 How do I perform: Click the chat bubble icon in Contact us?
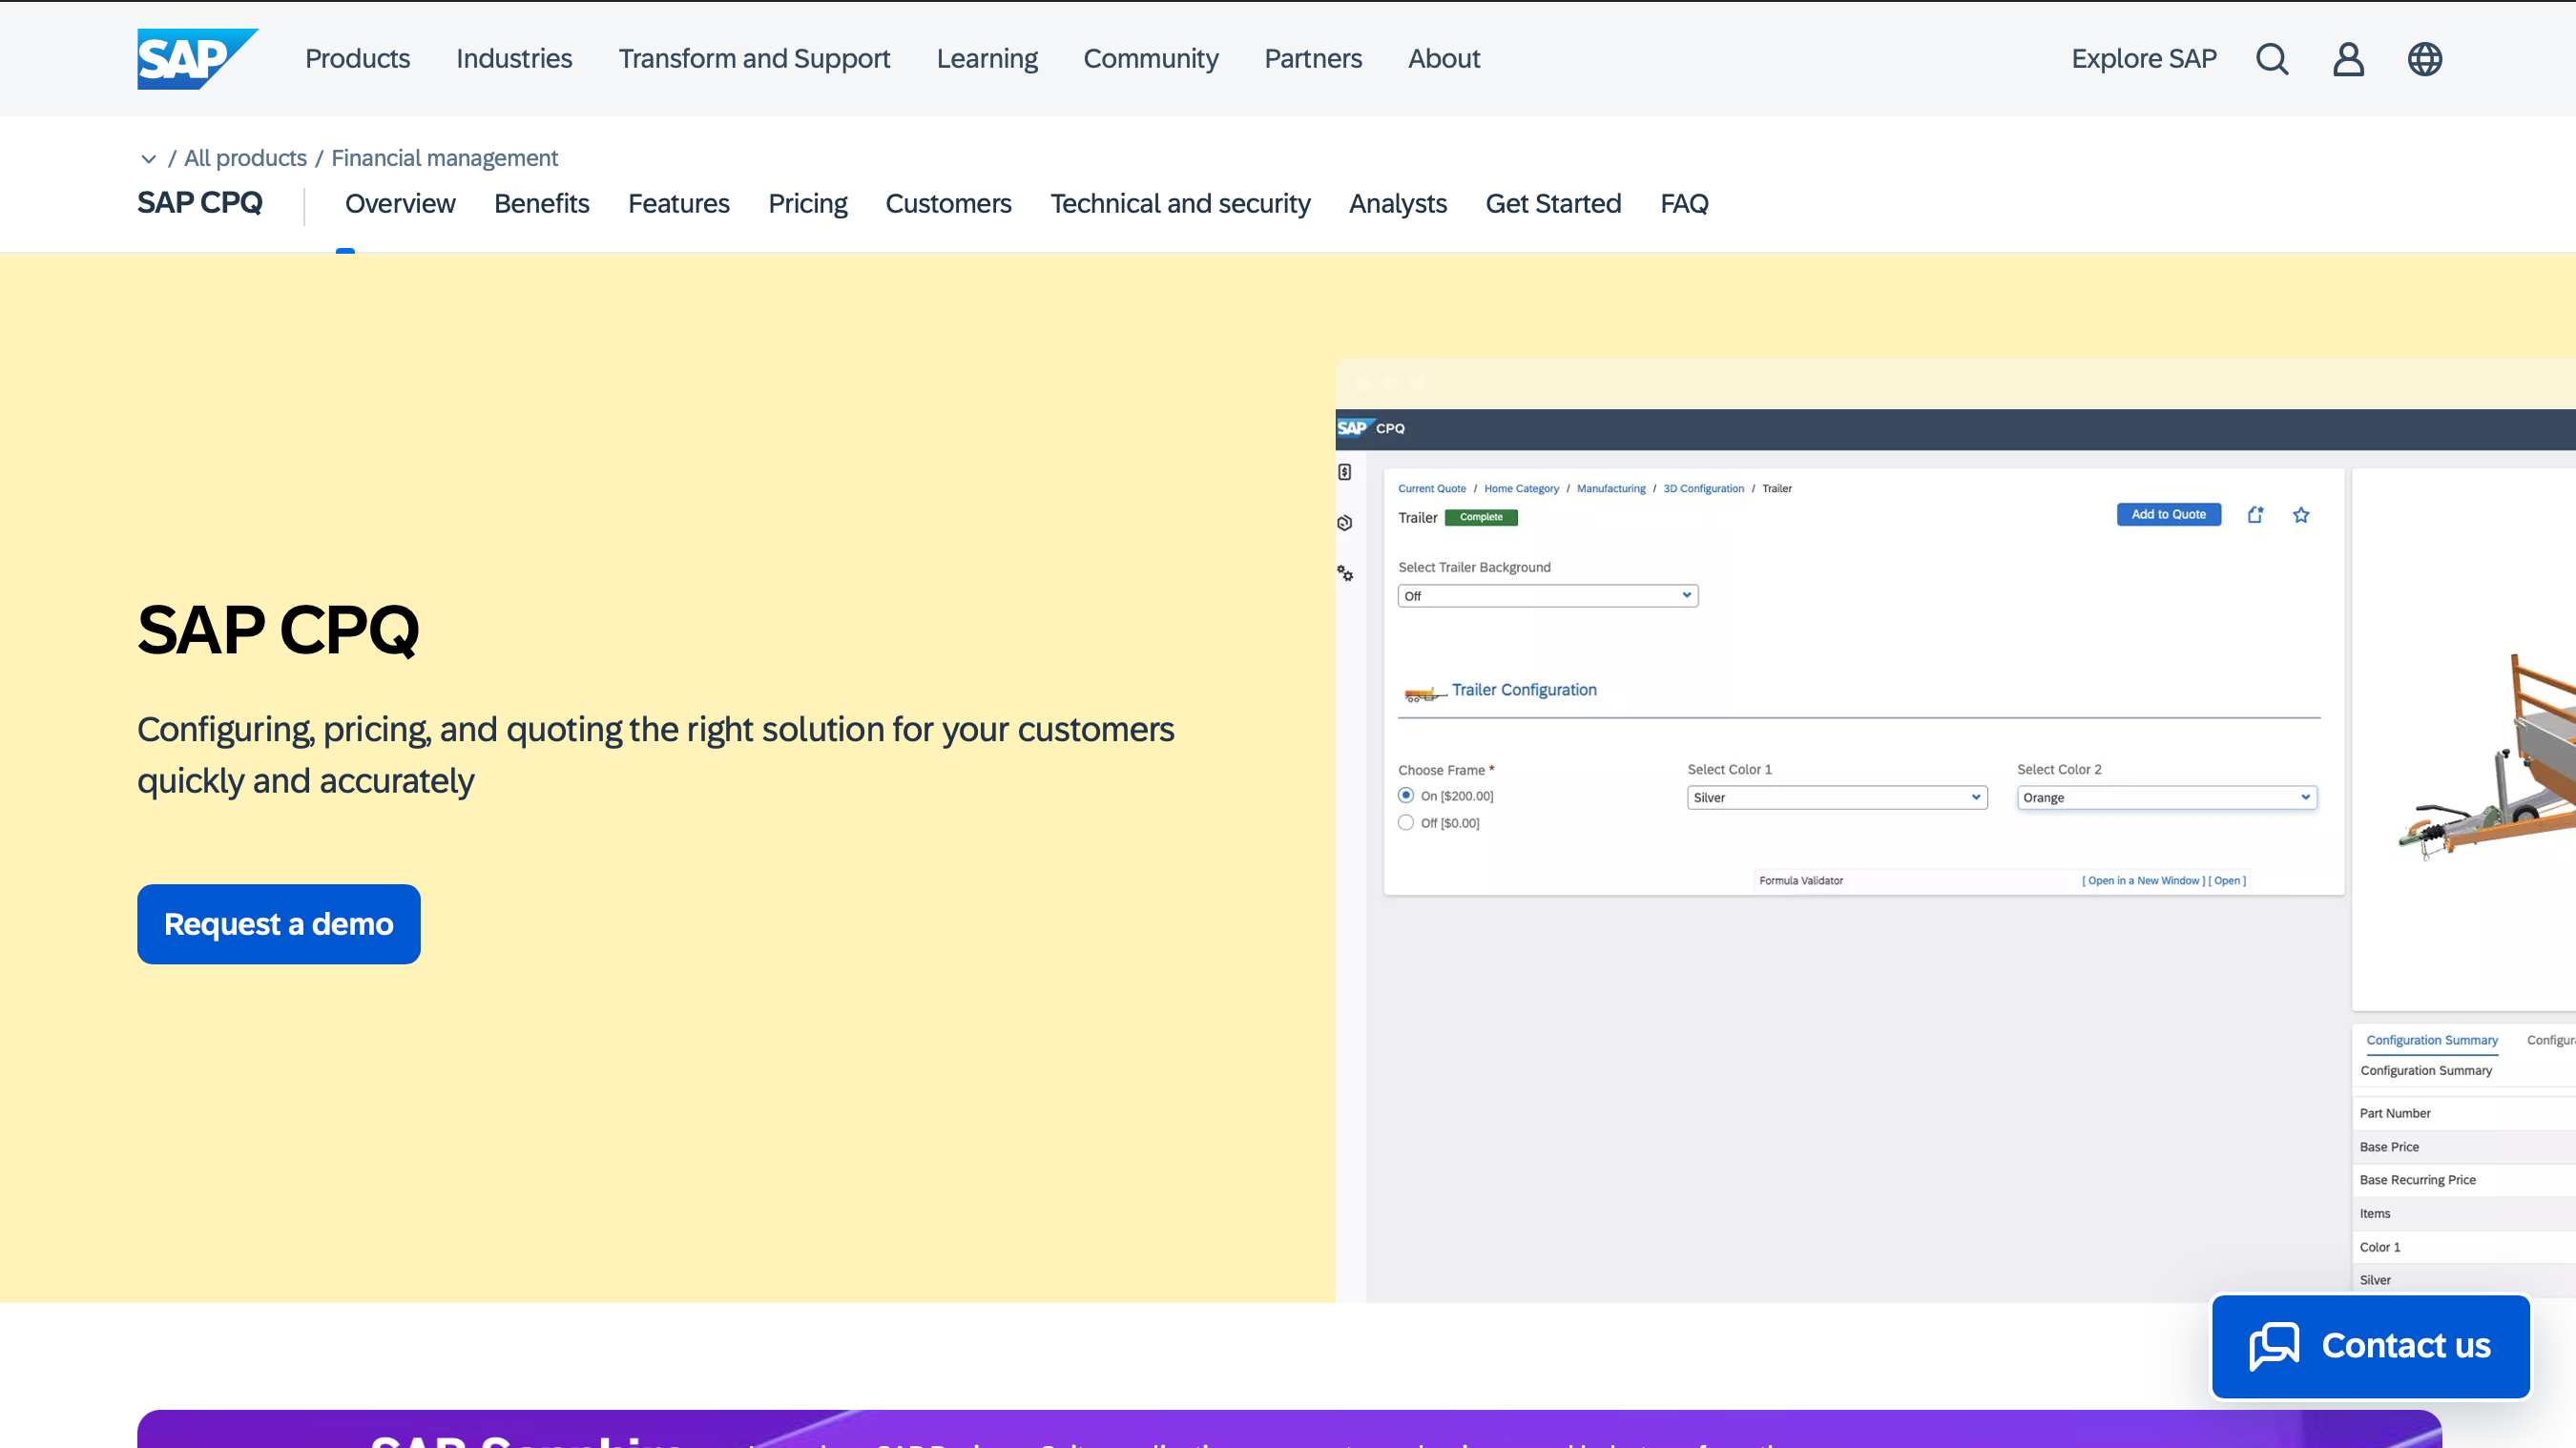pyautogui.click(x=2274, y=1345)
